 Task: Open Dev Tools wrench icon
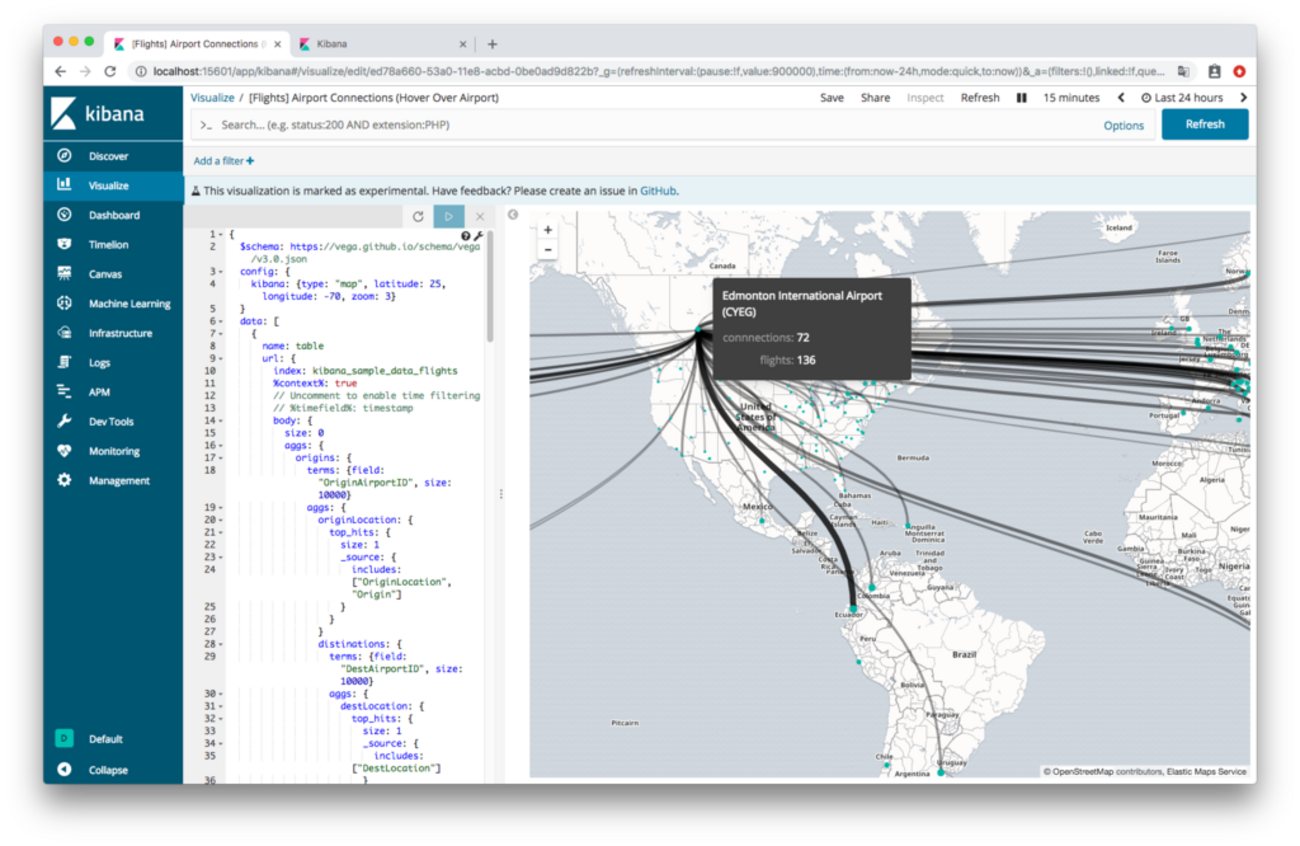point(64,422)
